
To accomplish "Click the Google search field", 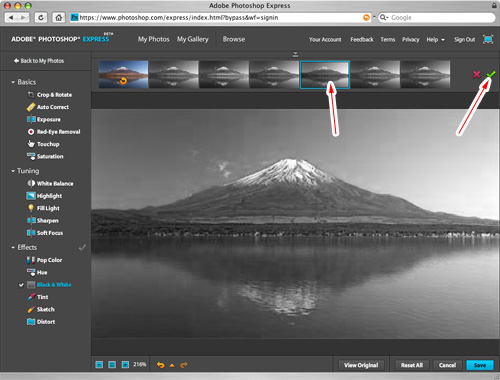I will pyautogui.click(x=437, y=17).
